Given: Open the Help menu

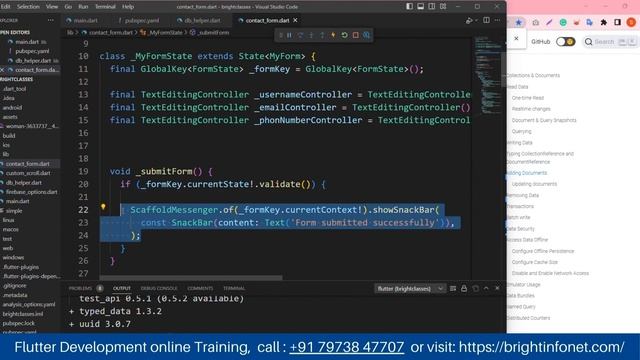Looking at the screenshot, I should click(128, 7).
